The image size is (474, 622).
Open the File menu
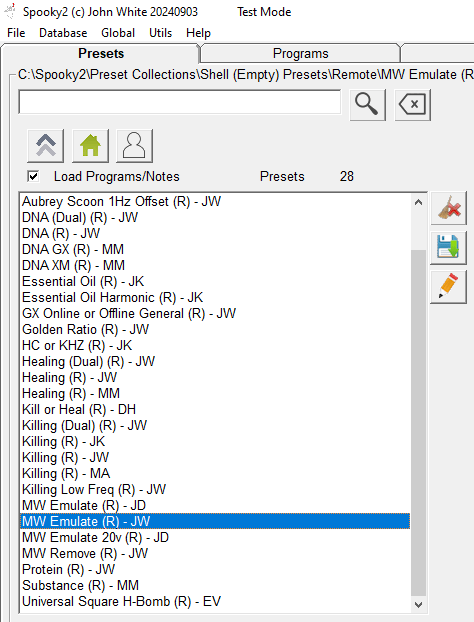coord(16,33)
